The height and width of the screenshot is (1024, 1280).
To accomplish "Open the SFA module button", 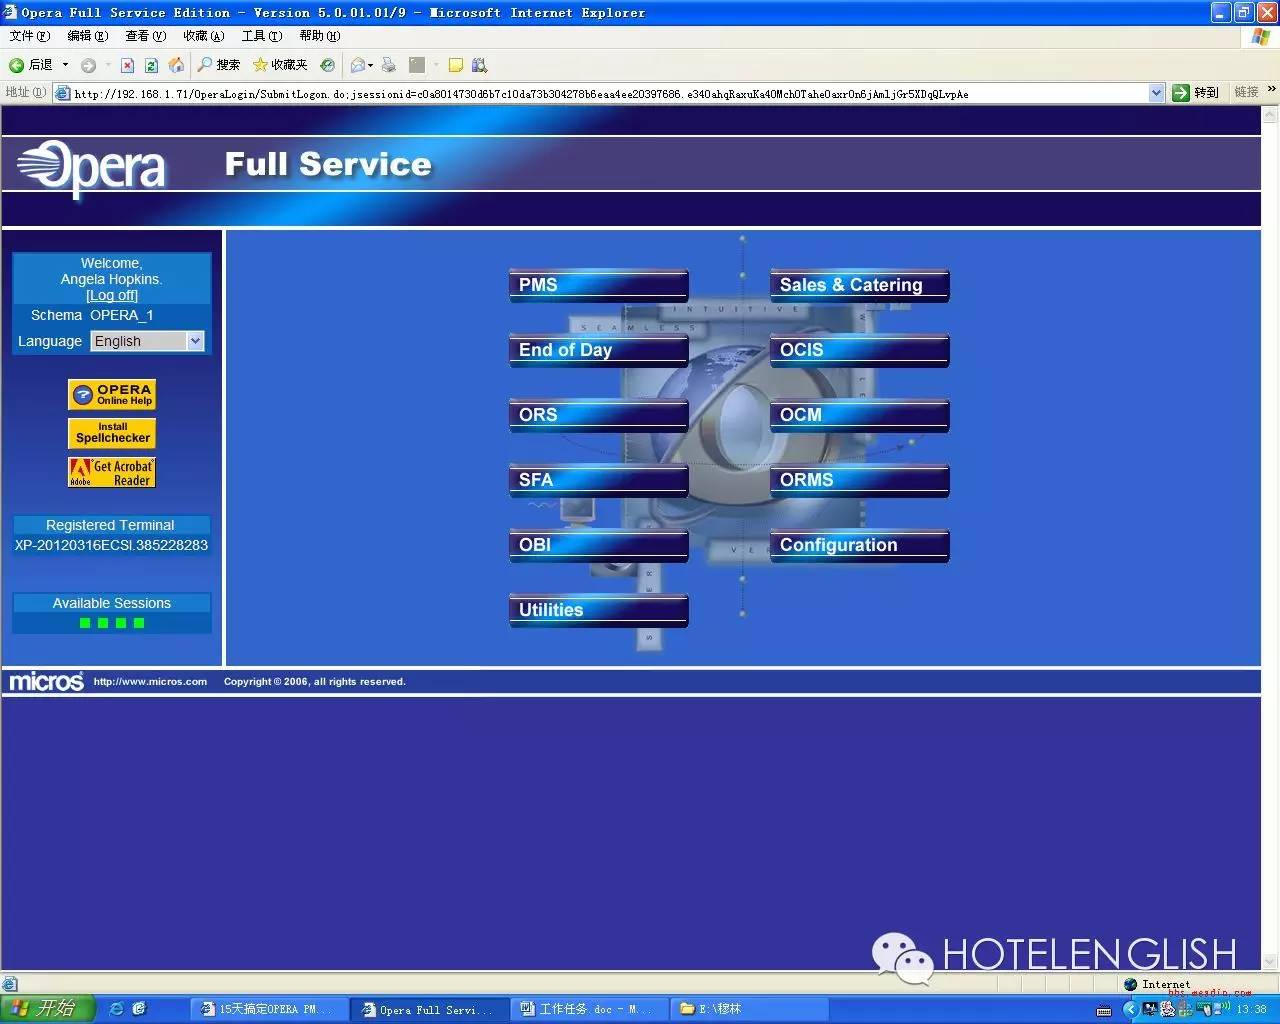I will 598,480.
